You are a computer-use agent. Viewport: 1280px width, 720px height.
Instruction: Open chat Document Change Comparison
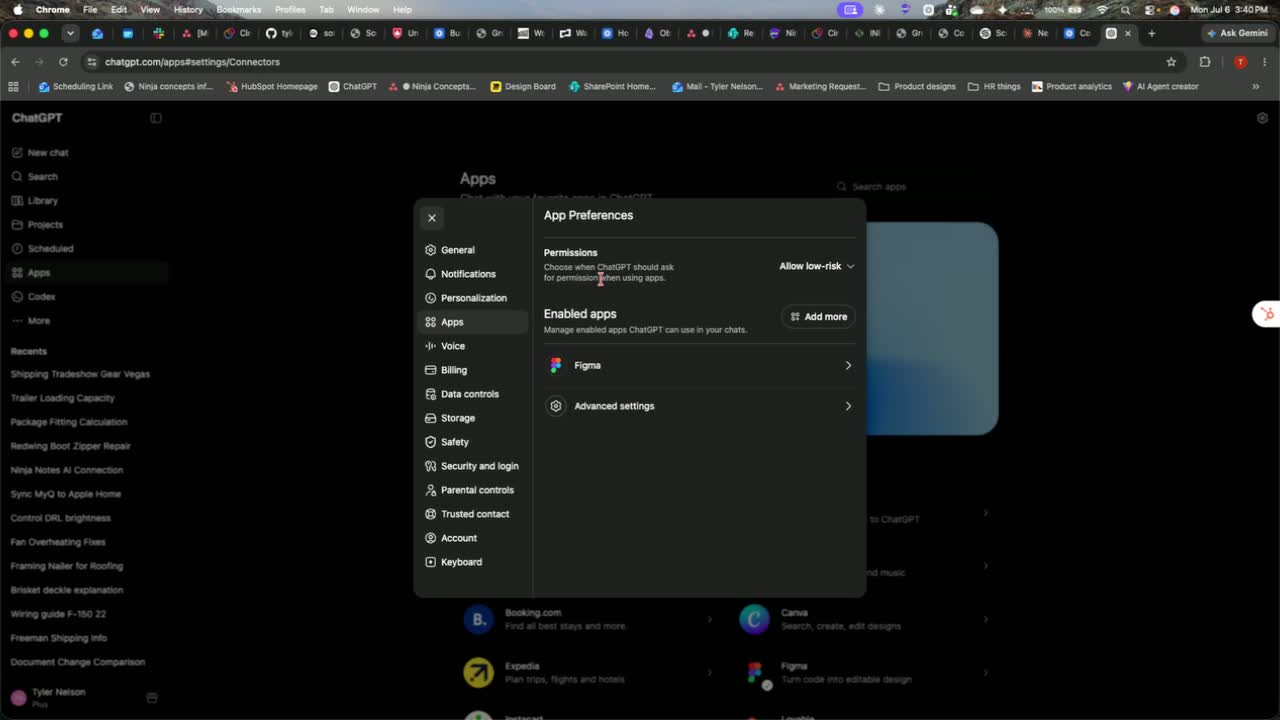78,662
